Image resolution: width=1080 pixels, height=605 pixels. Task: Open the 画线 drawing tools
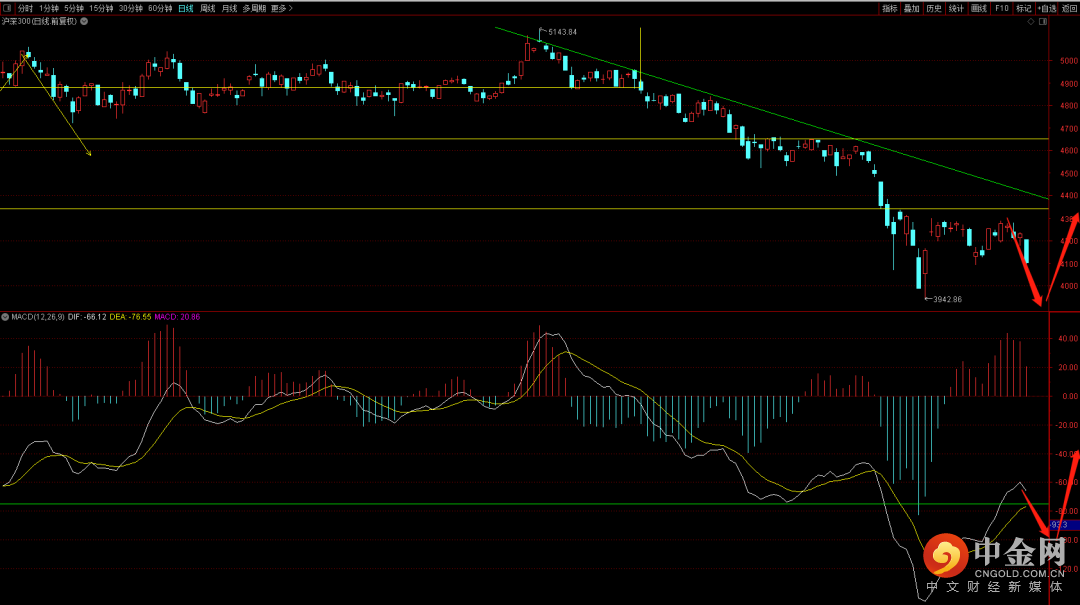click(979, 8)
